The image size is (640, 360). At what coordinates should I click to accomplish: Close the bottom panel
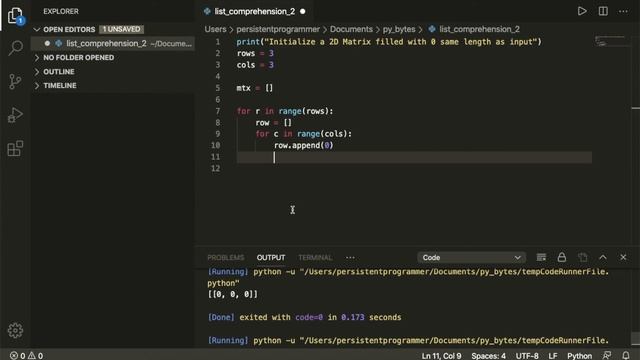click(x=623, y=257)
